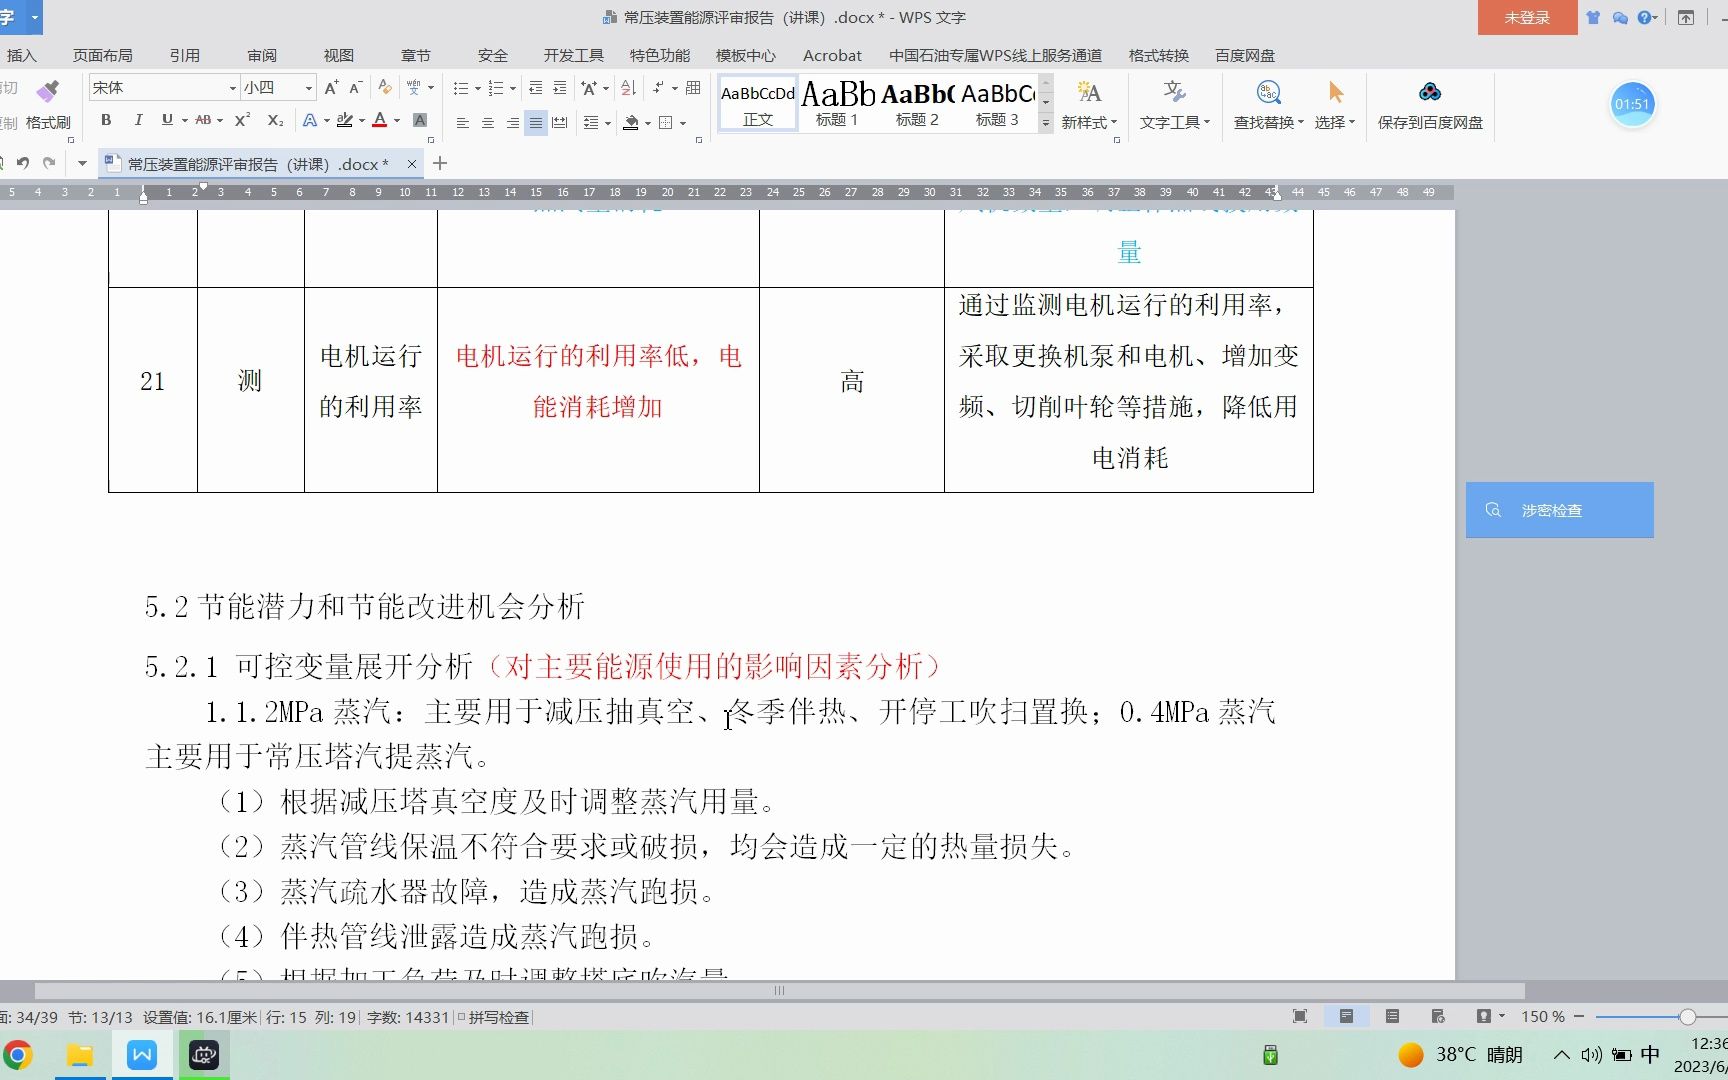Center align the paragraph

pyautogui.click(x=487, y=123)
